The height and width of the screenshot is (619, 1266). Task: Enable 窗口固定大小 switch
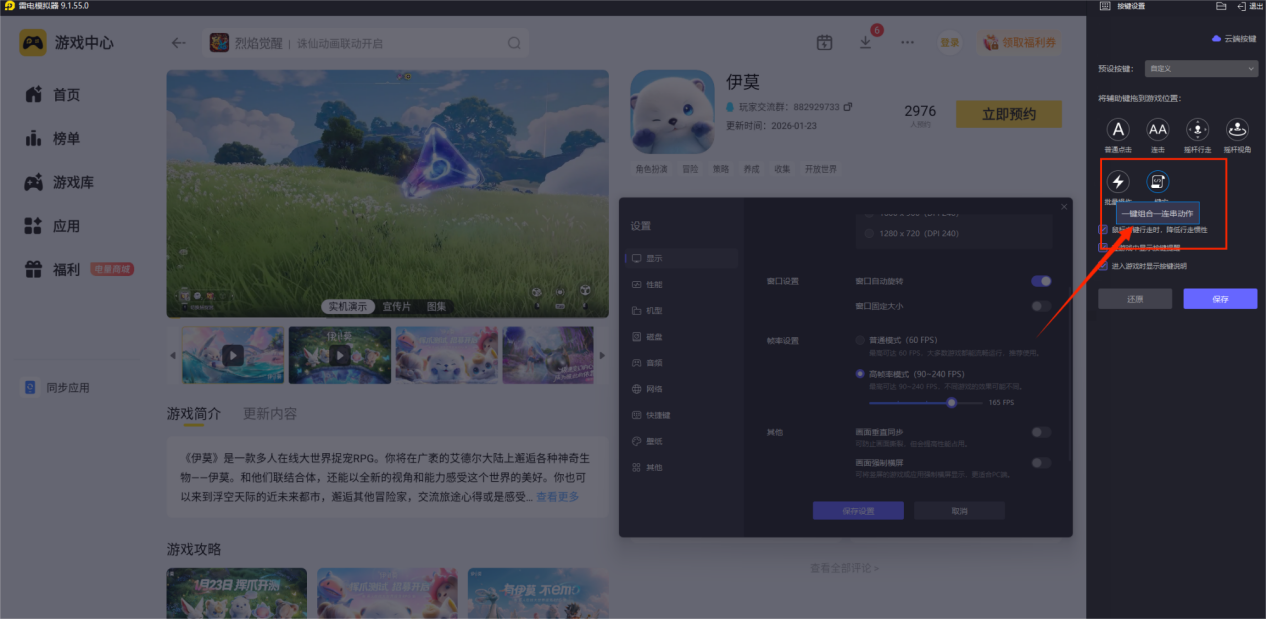click(1041, 306)
